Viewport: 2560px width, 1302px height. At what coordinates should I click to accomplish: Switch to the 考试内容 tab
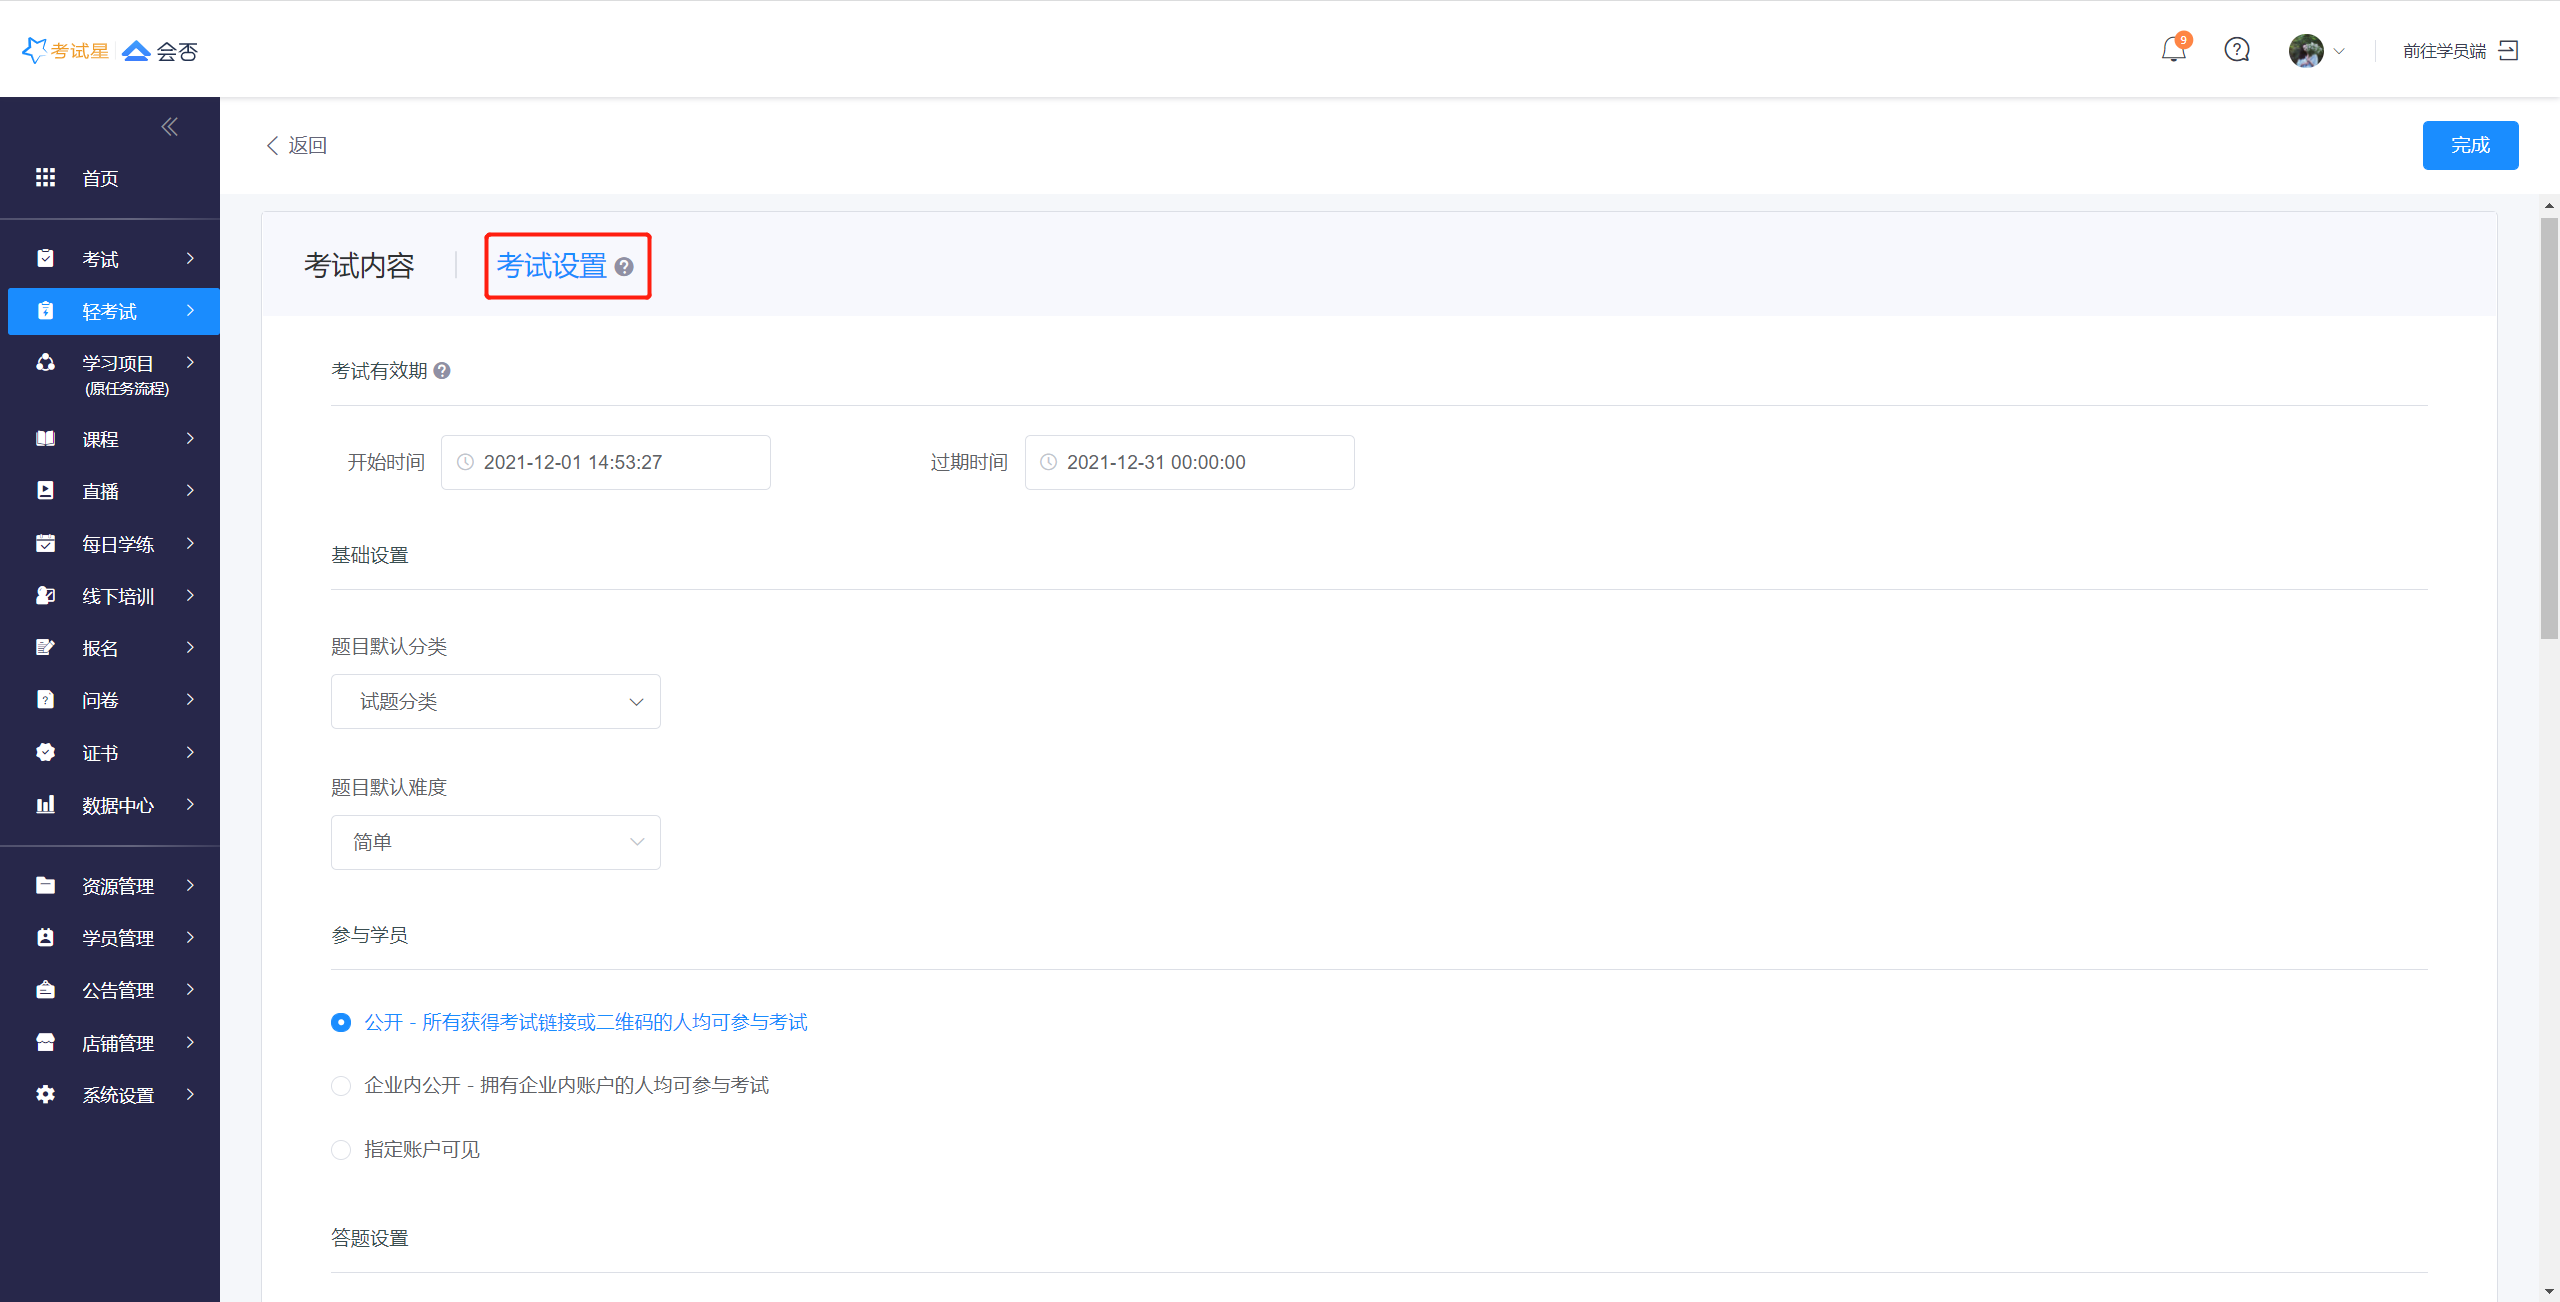click(x=359, y=266)
